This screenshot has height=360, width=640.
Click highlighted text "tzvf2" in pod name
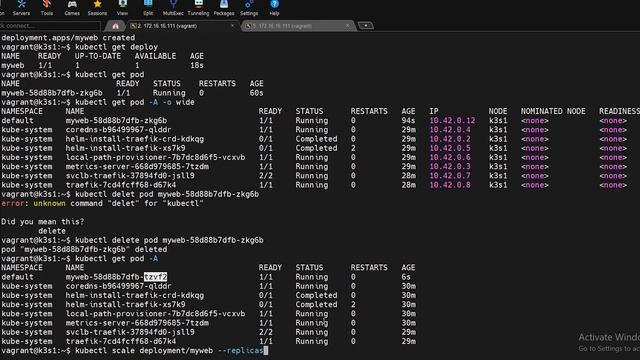(156, 277)
